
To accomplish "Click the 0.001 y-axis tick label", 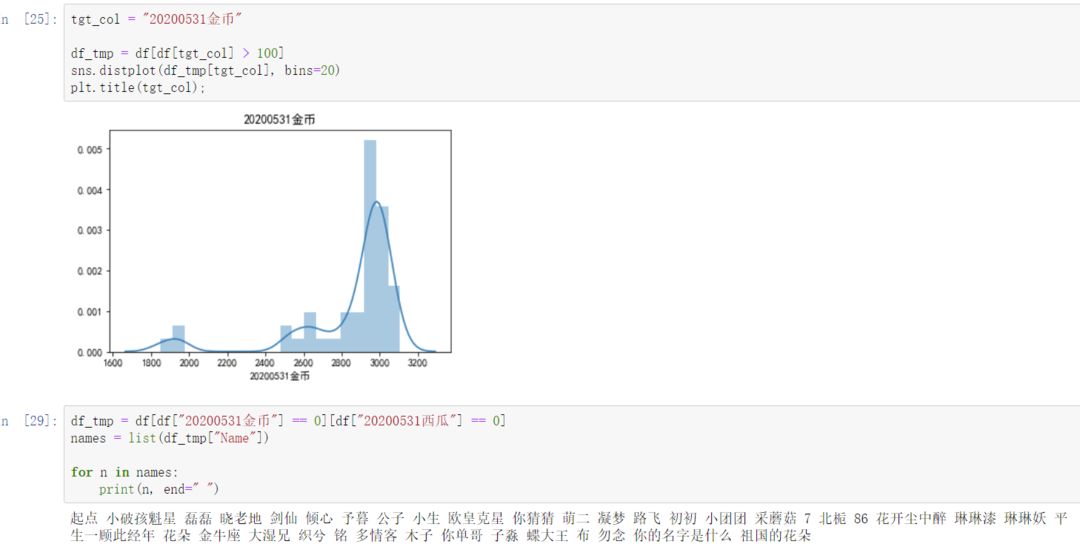I will click(90, 311).
